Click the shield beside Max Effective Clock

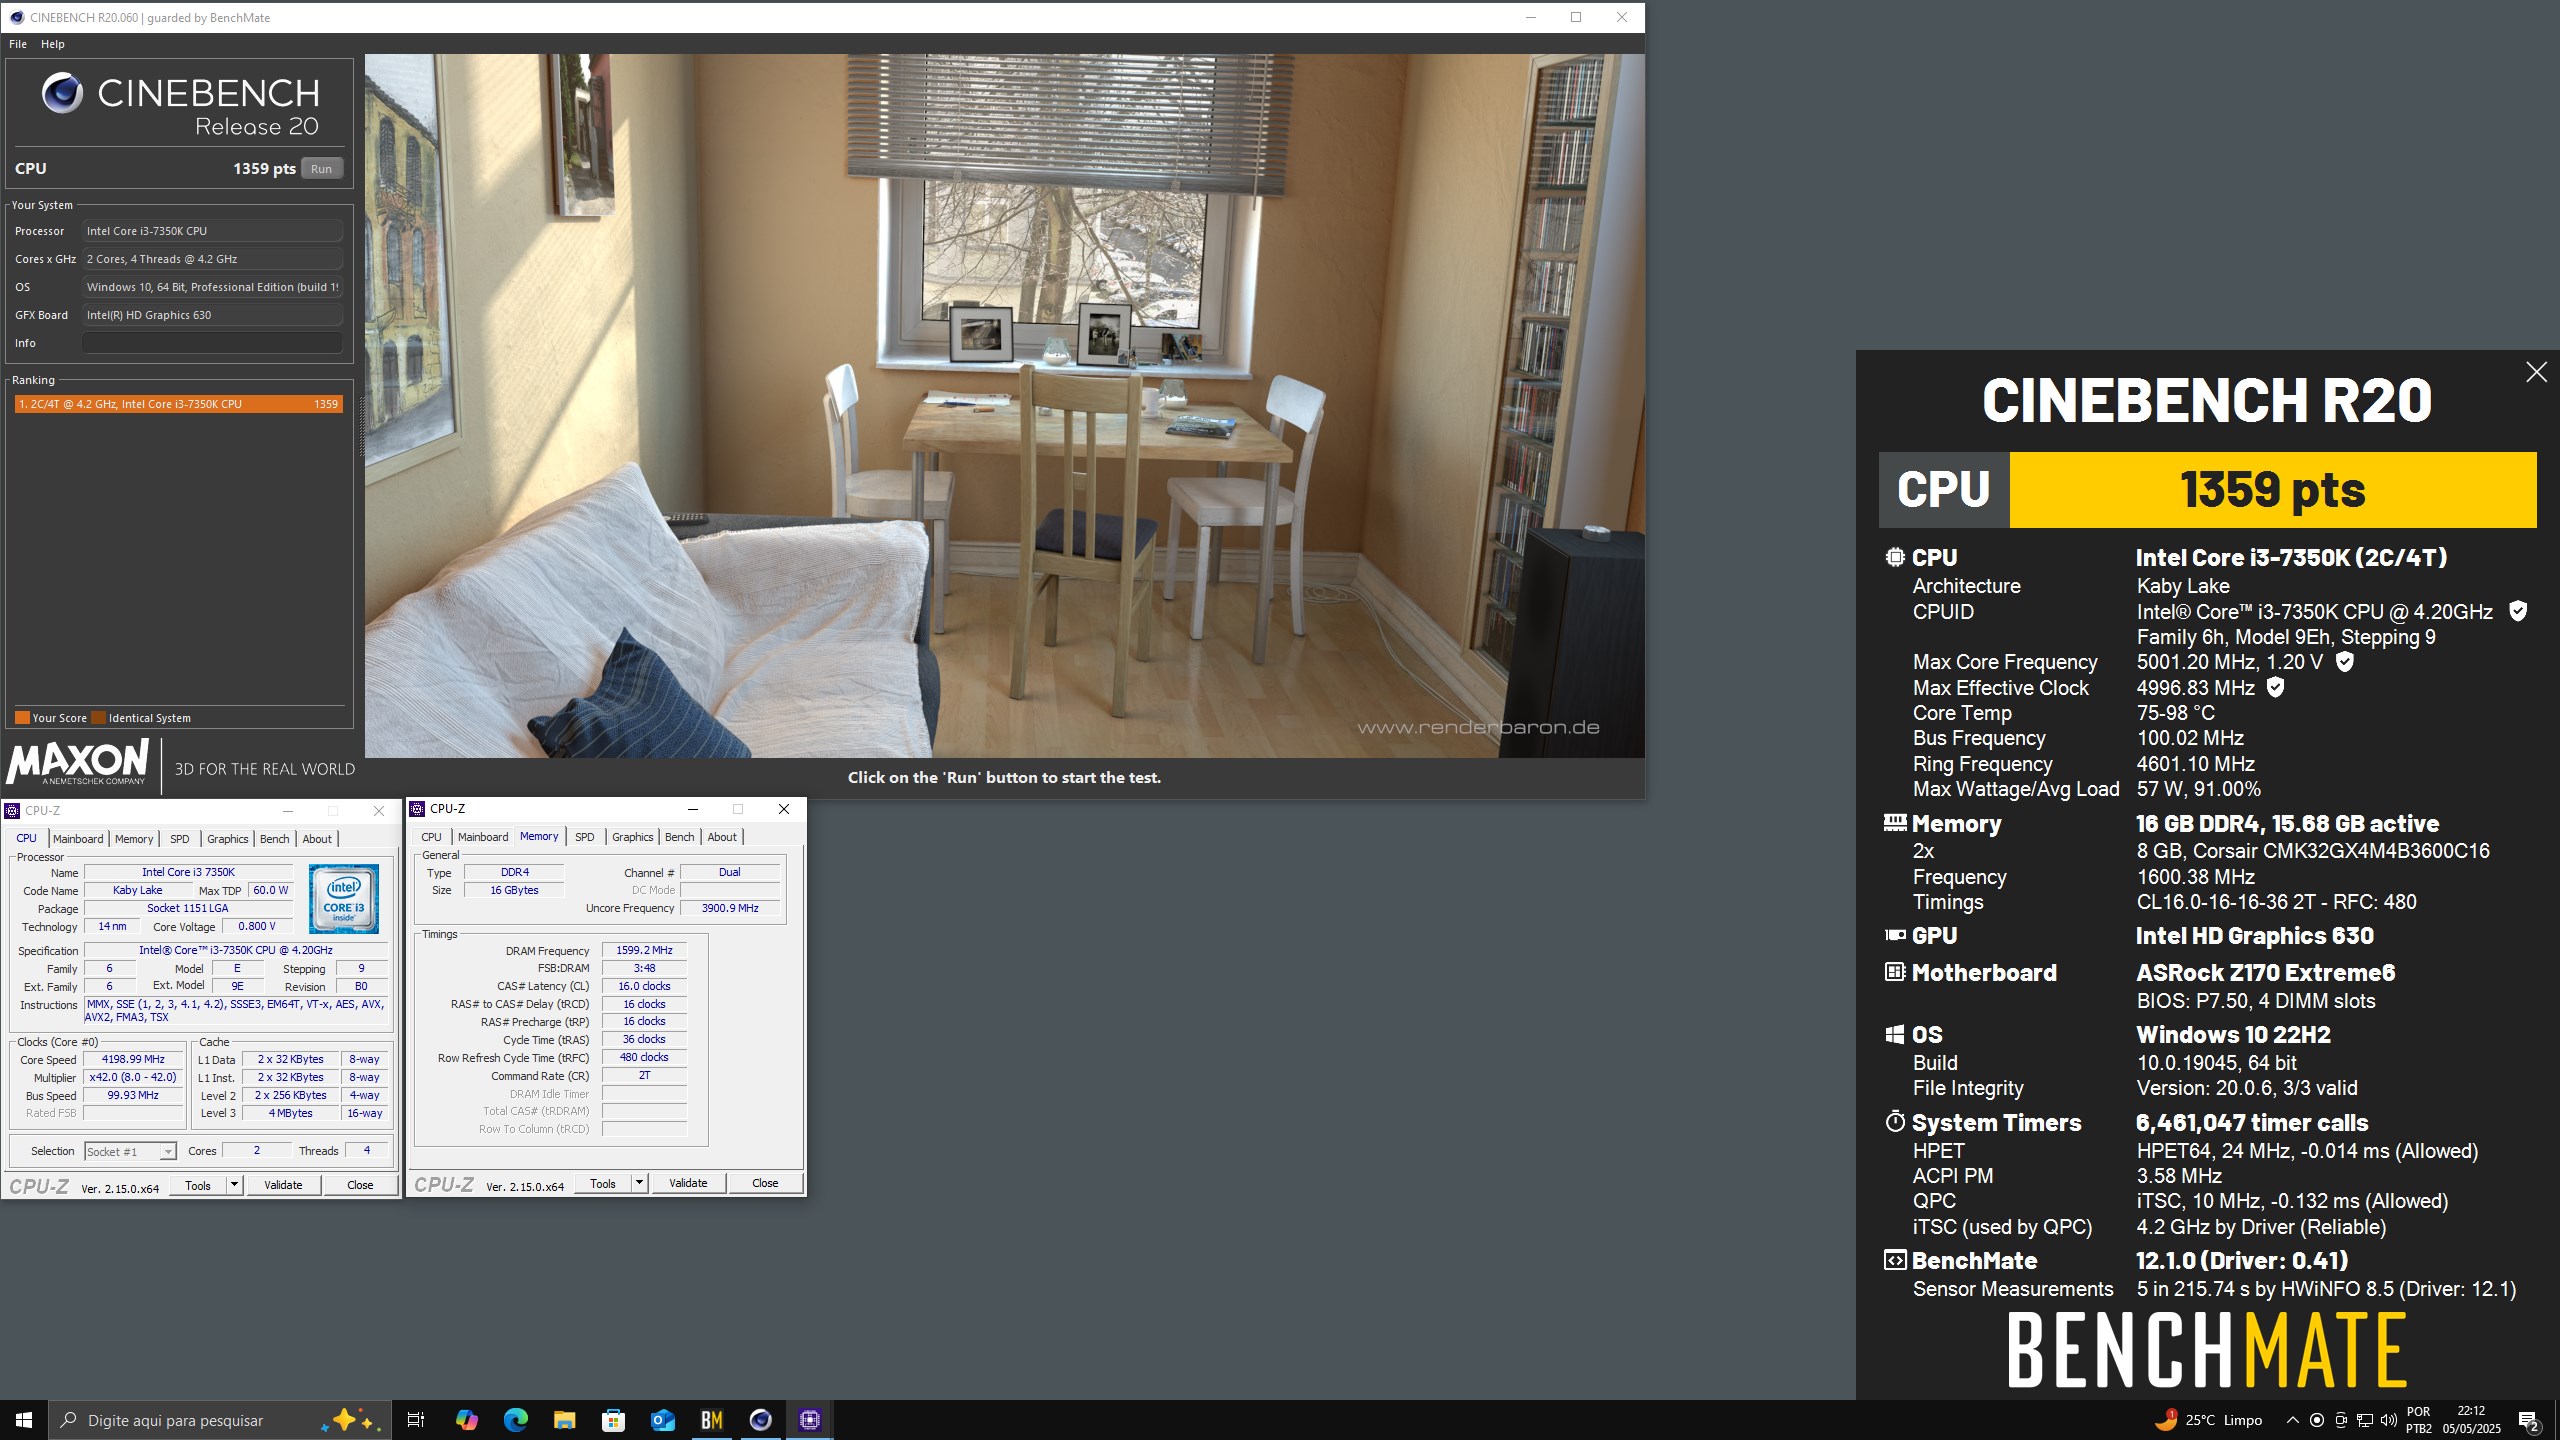2275,687
